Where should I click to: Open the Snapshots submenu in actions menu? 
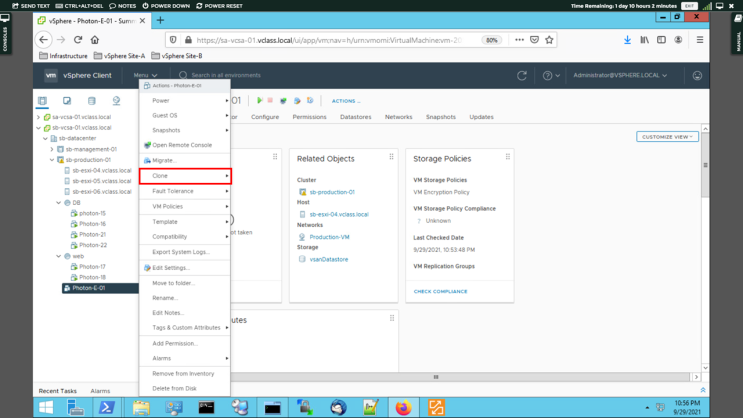(185, 130)
